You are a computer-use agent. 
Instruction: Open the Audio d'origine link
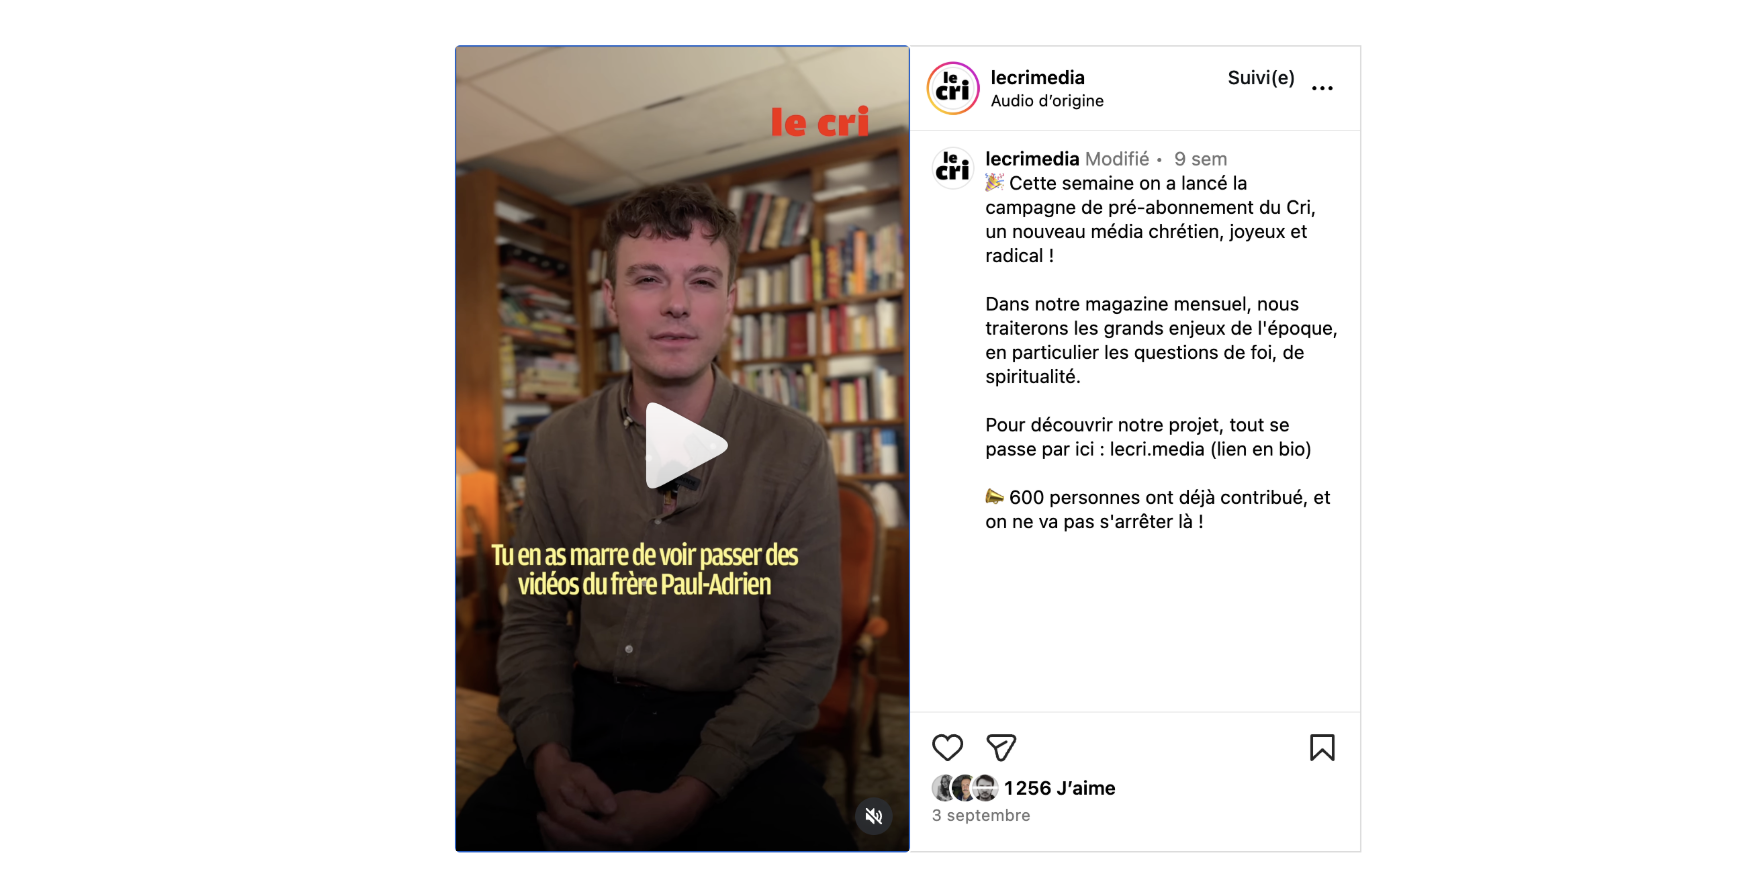pos(1047,101)
